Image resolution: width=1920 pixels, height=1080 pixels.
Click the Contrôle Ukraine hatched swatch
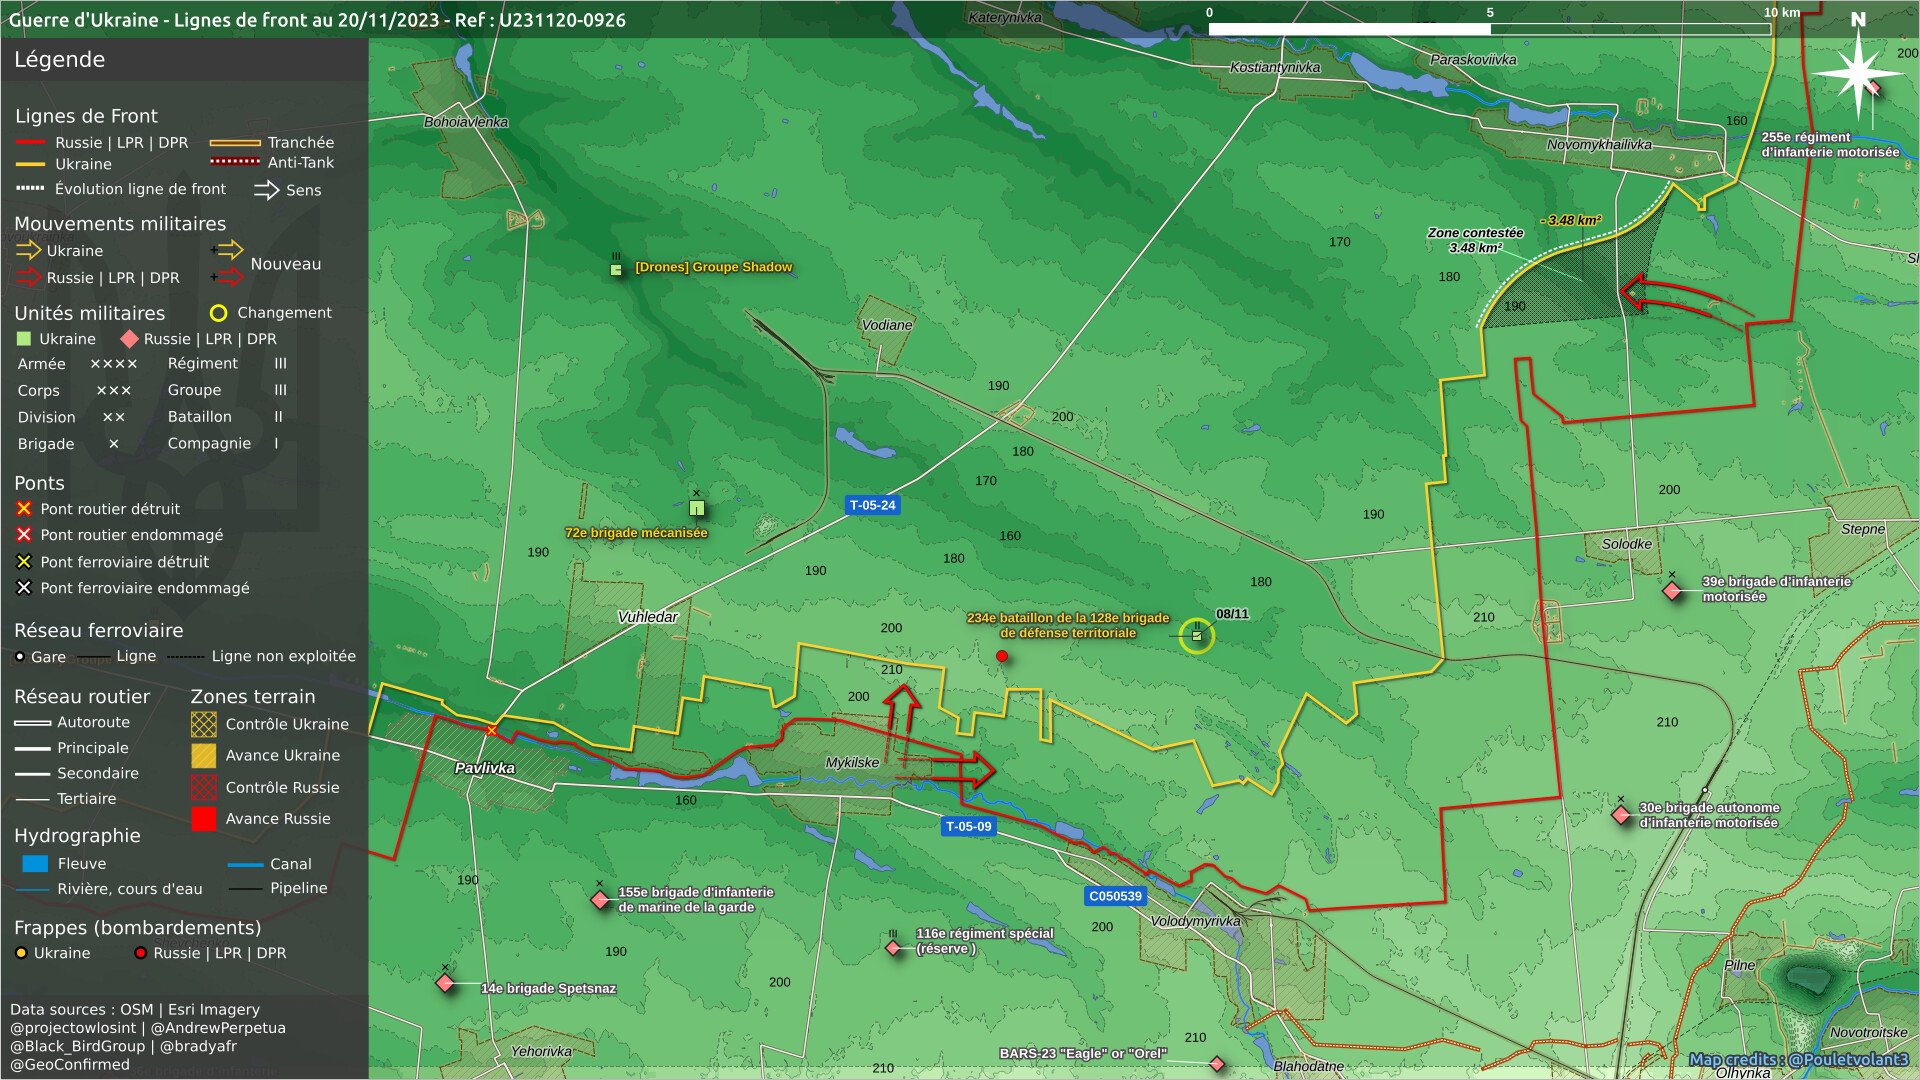point(203,724)
